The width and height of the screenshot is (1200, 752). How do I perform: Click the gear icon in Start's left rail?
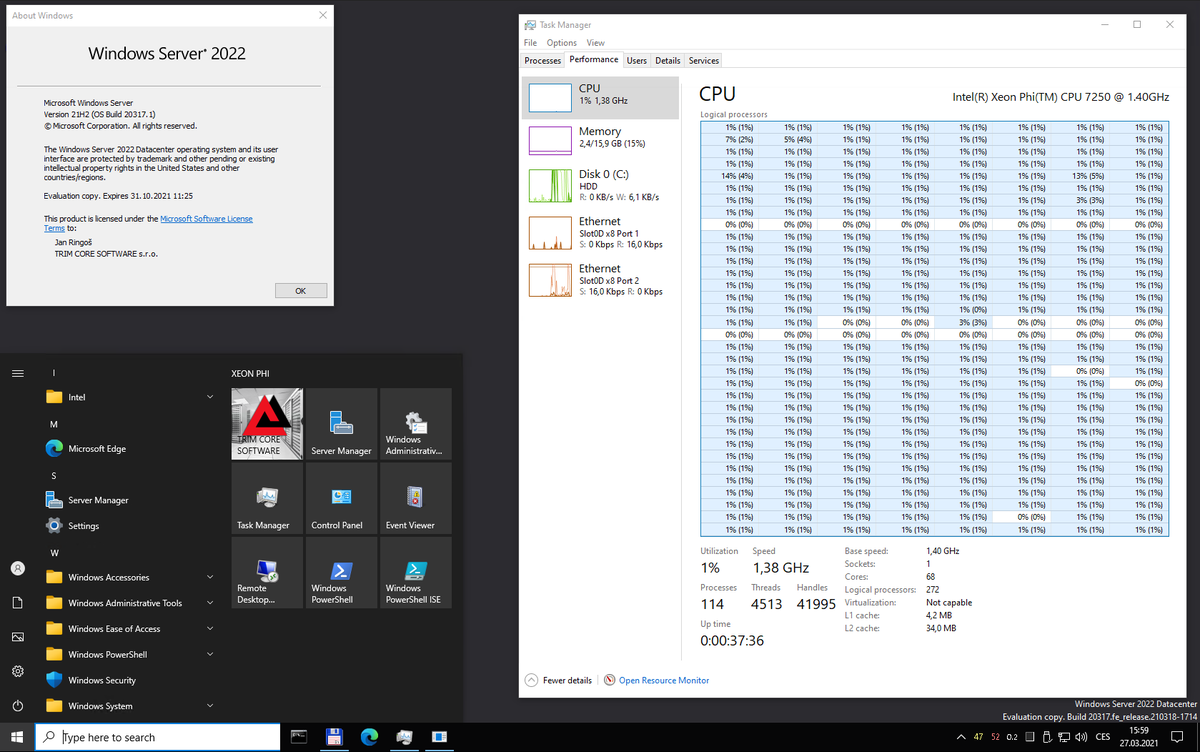point(17,671)
